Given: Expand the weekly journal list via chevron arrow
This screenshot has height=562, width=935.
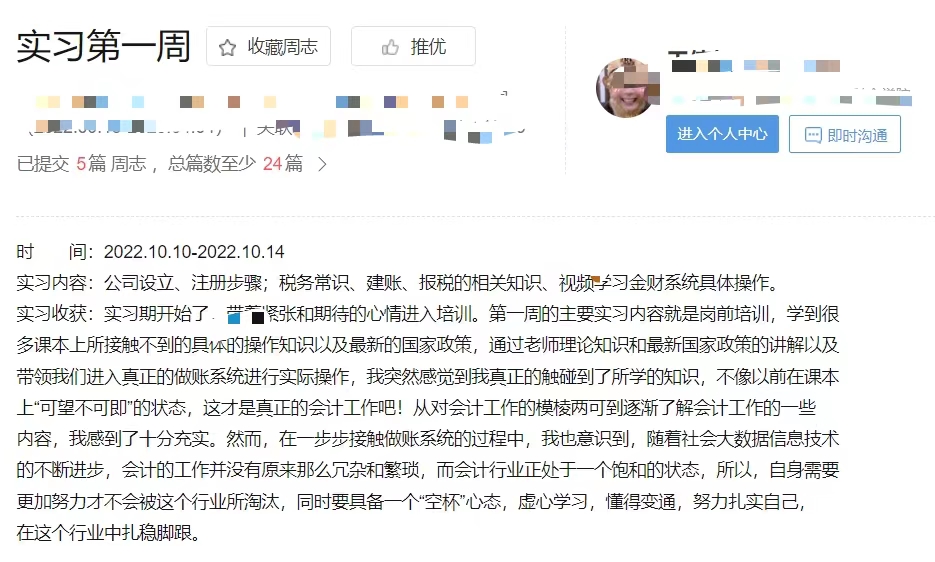Looking at the screenshot, I should pos(323,164).
